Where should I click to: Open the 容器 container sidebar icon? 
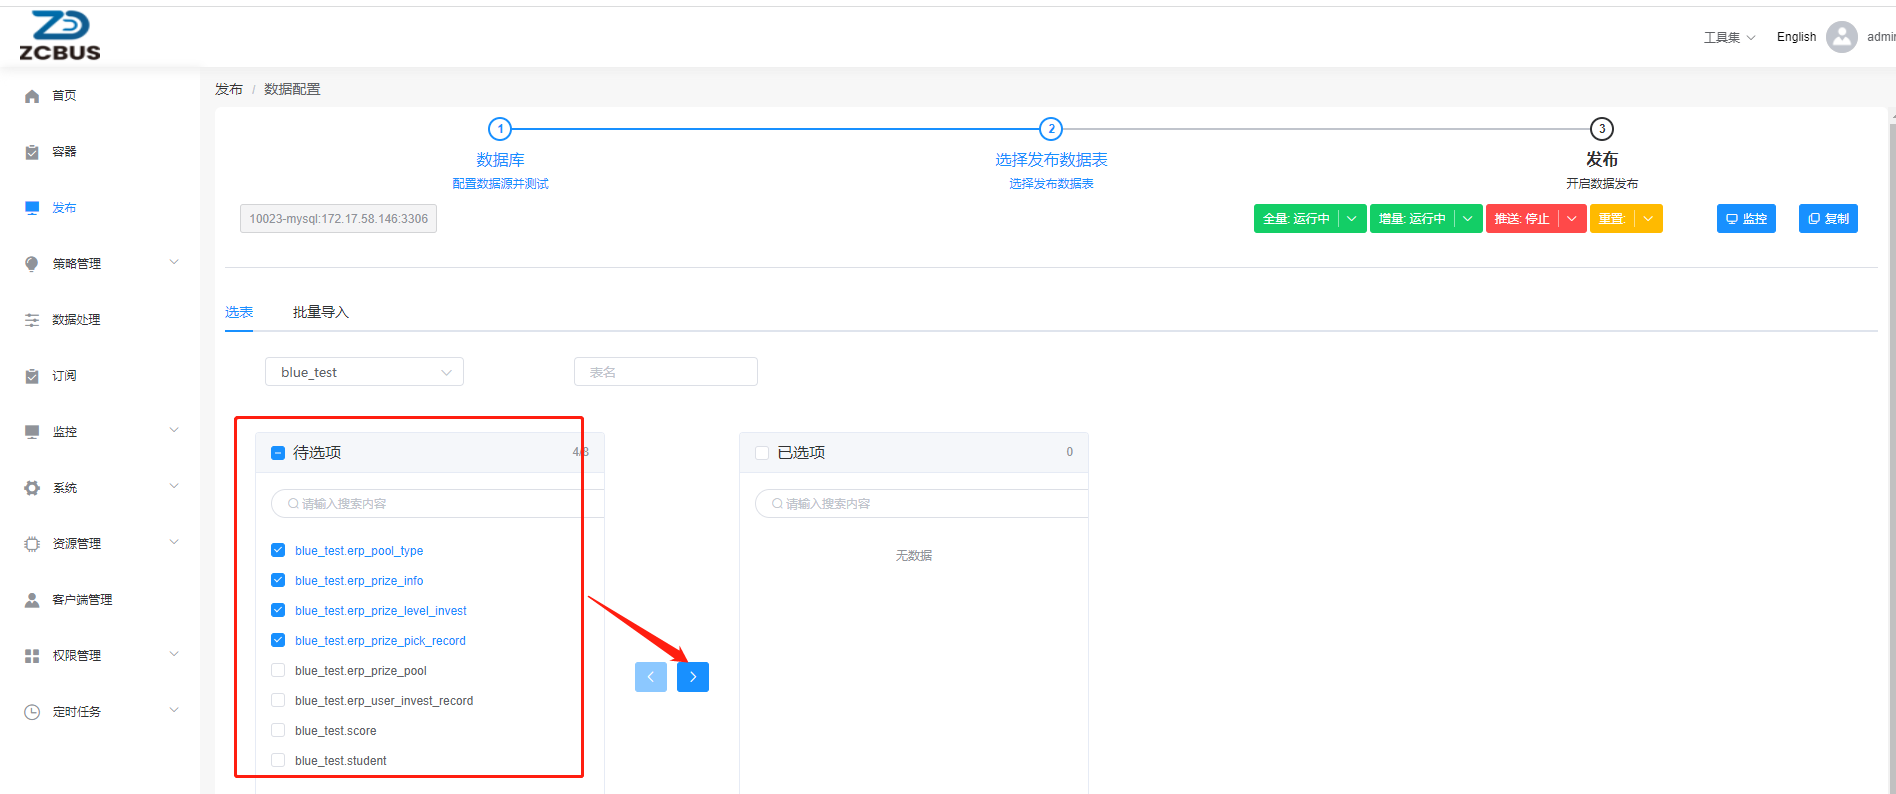coord(32,152)
